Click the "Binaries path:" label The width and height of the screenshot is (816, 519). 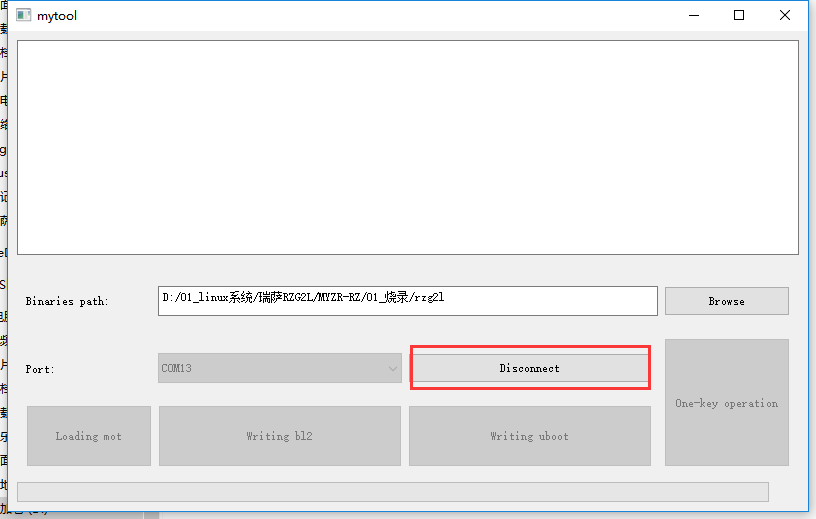click(x=67, y=301)
